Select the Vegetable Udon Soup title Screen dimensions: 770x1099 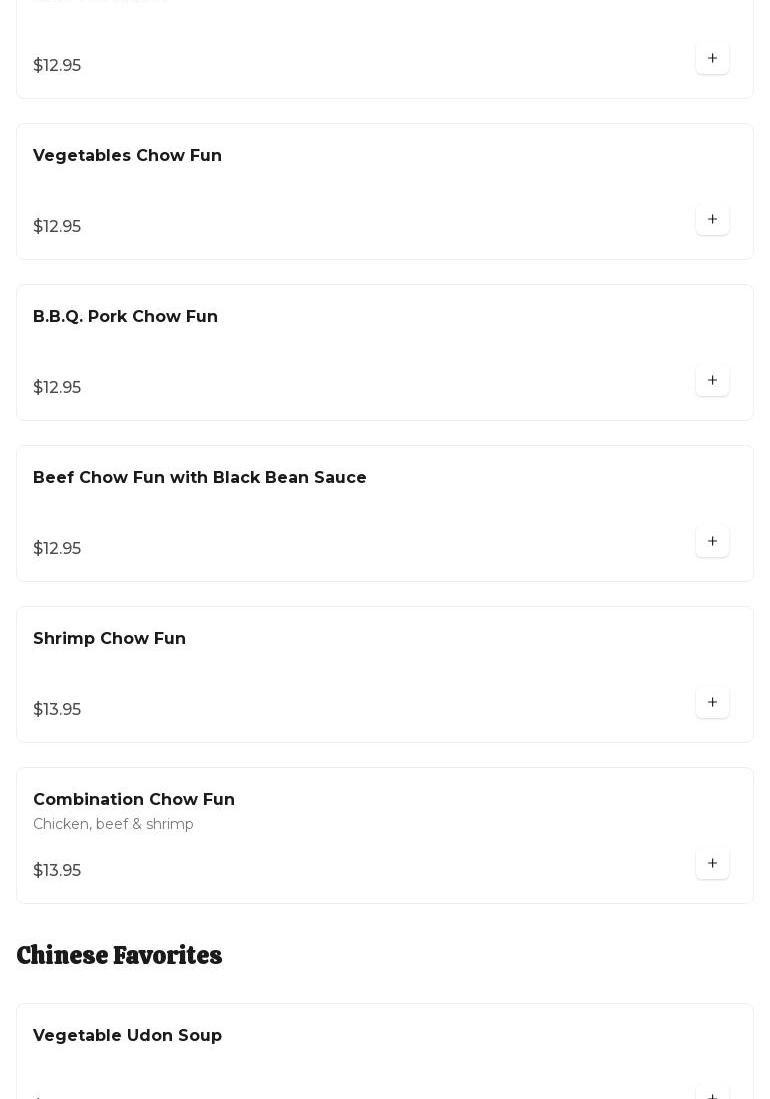pyautogui.click(x=127, y=1036)
